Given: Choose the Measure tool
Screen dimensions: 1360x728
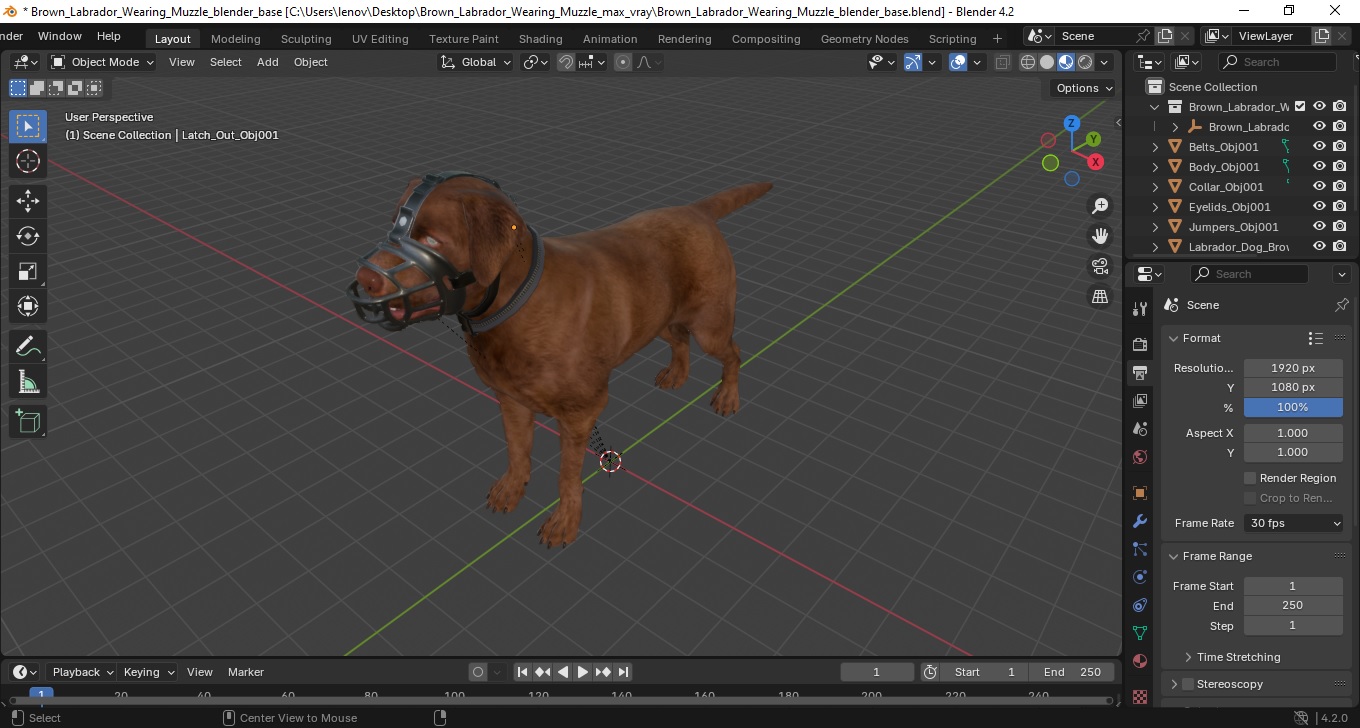Looking at the screenshot, I should click(x=28, y=382).
